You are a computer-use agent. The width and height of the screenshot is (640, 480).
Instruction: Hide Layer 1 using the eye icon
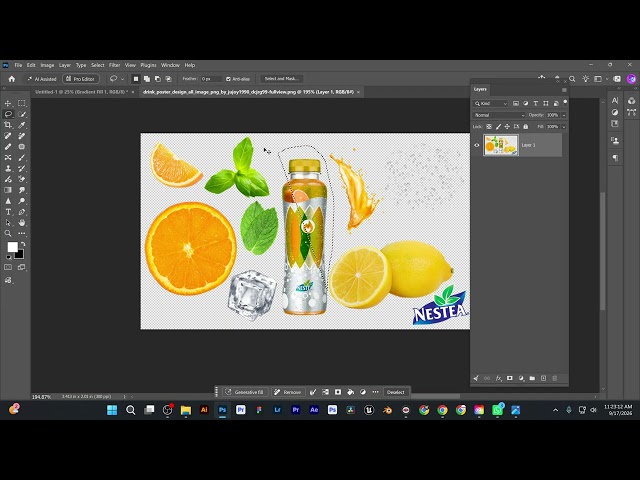[x=476, y=145]
